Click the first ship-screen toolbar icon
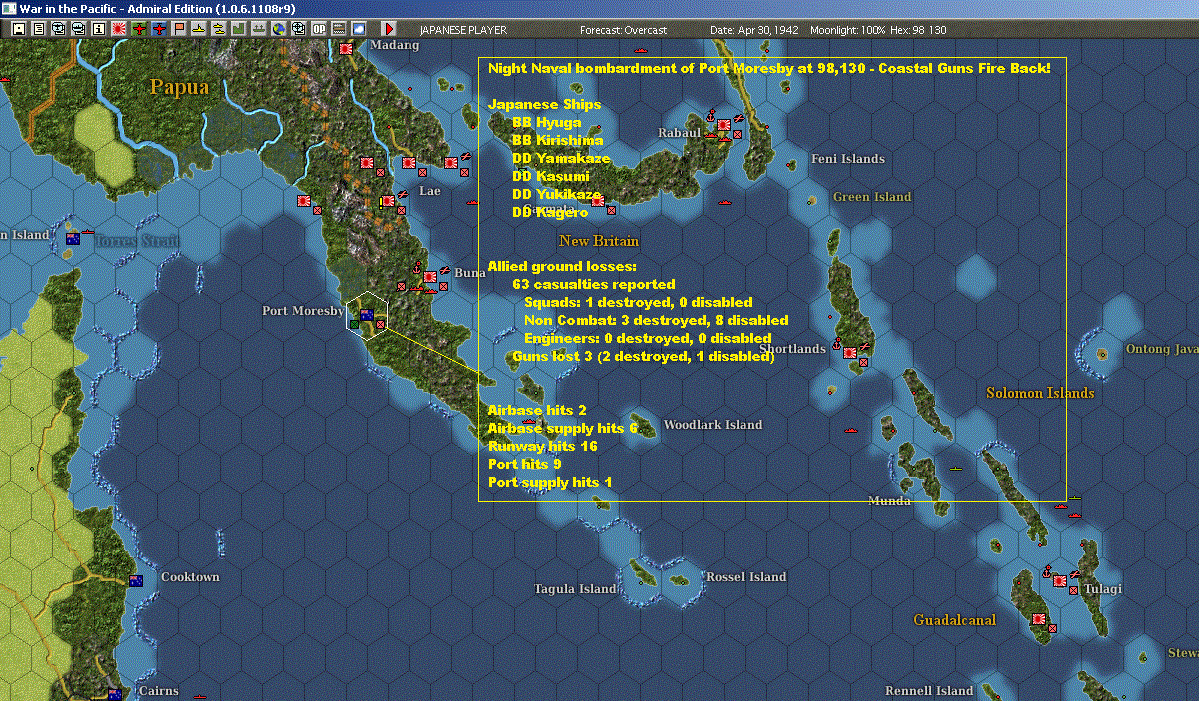This screenshot has width=1199, height=701. (59, 29)
